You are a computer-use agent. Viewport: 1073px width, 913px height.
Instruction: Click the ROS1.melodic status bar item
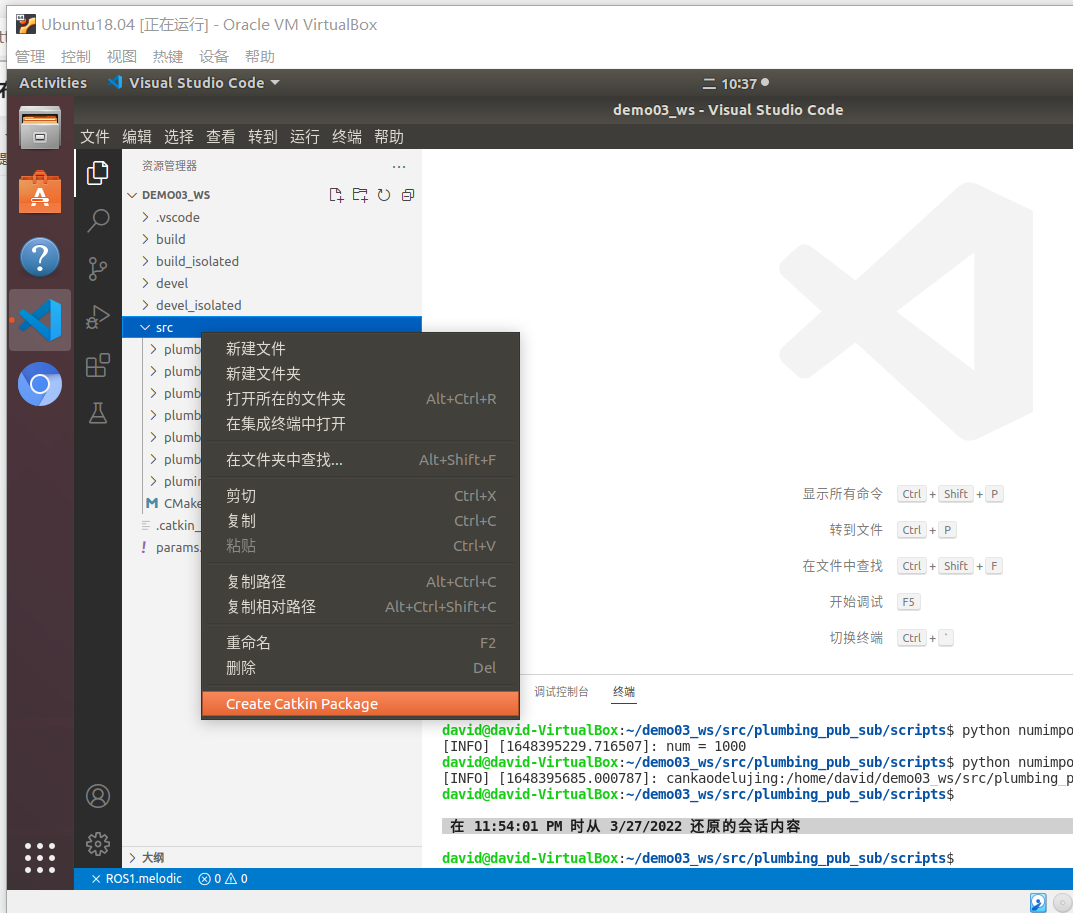coord(137,879)
